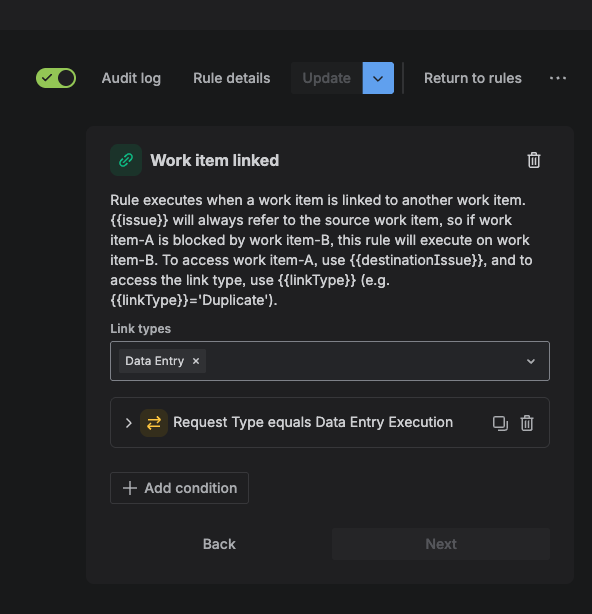Disable the rule with the green toggle
This screenshot has width=592, height=614.
(56, 78)
